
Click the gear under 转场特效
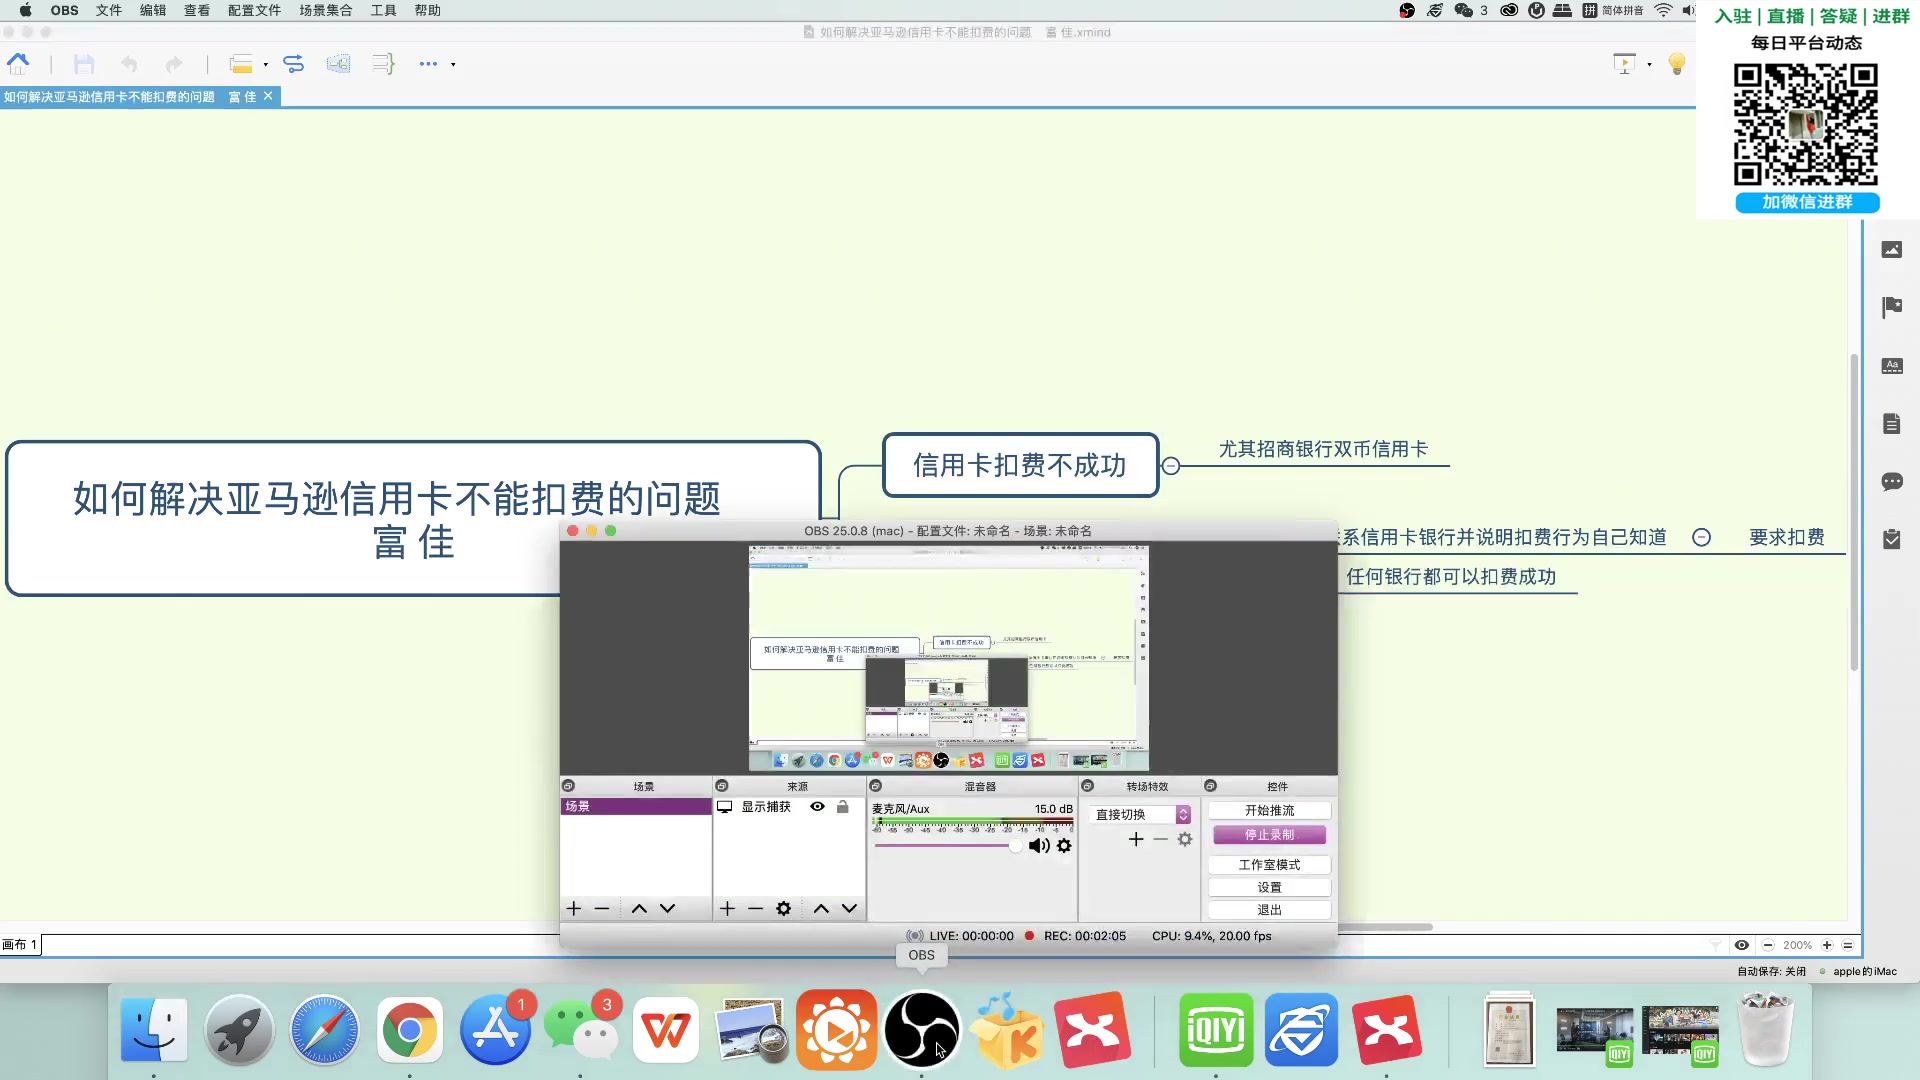[x=1185, y=839]
